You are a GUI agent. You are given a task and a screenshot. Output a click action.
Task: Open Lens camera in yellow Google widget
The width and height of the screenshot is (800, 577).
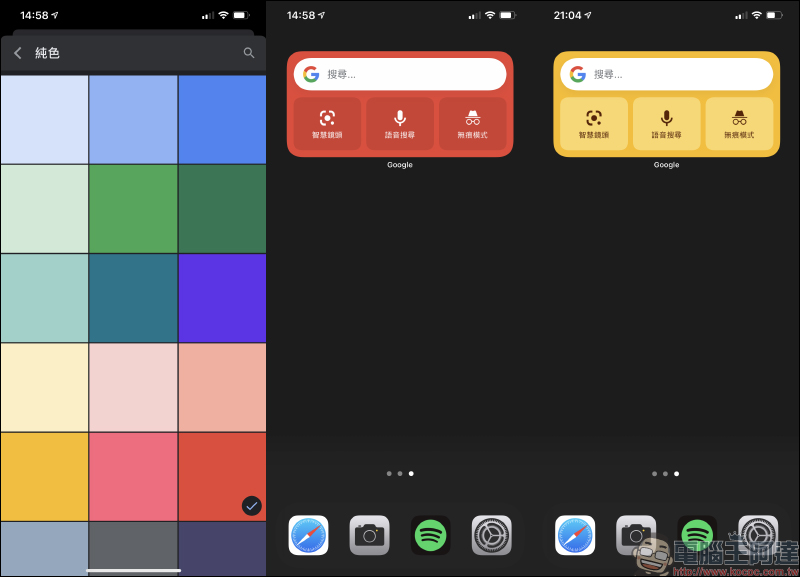[x=594, y=123]
